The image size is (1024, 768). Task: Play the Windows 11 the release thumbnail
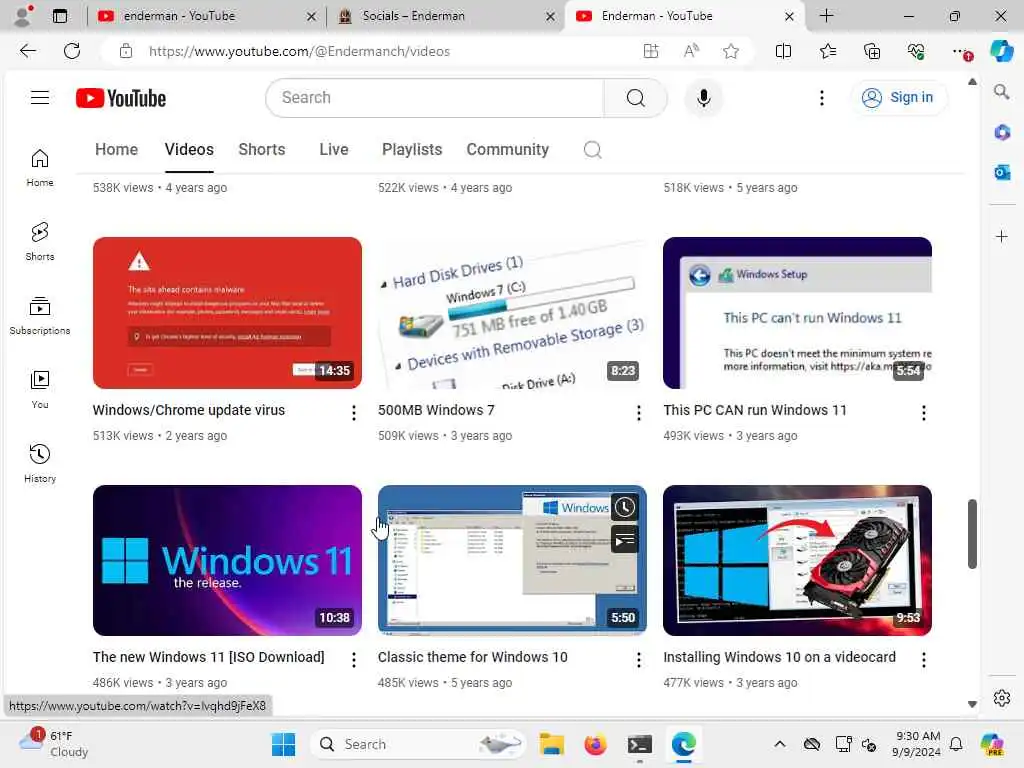coord(227,560)
